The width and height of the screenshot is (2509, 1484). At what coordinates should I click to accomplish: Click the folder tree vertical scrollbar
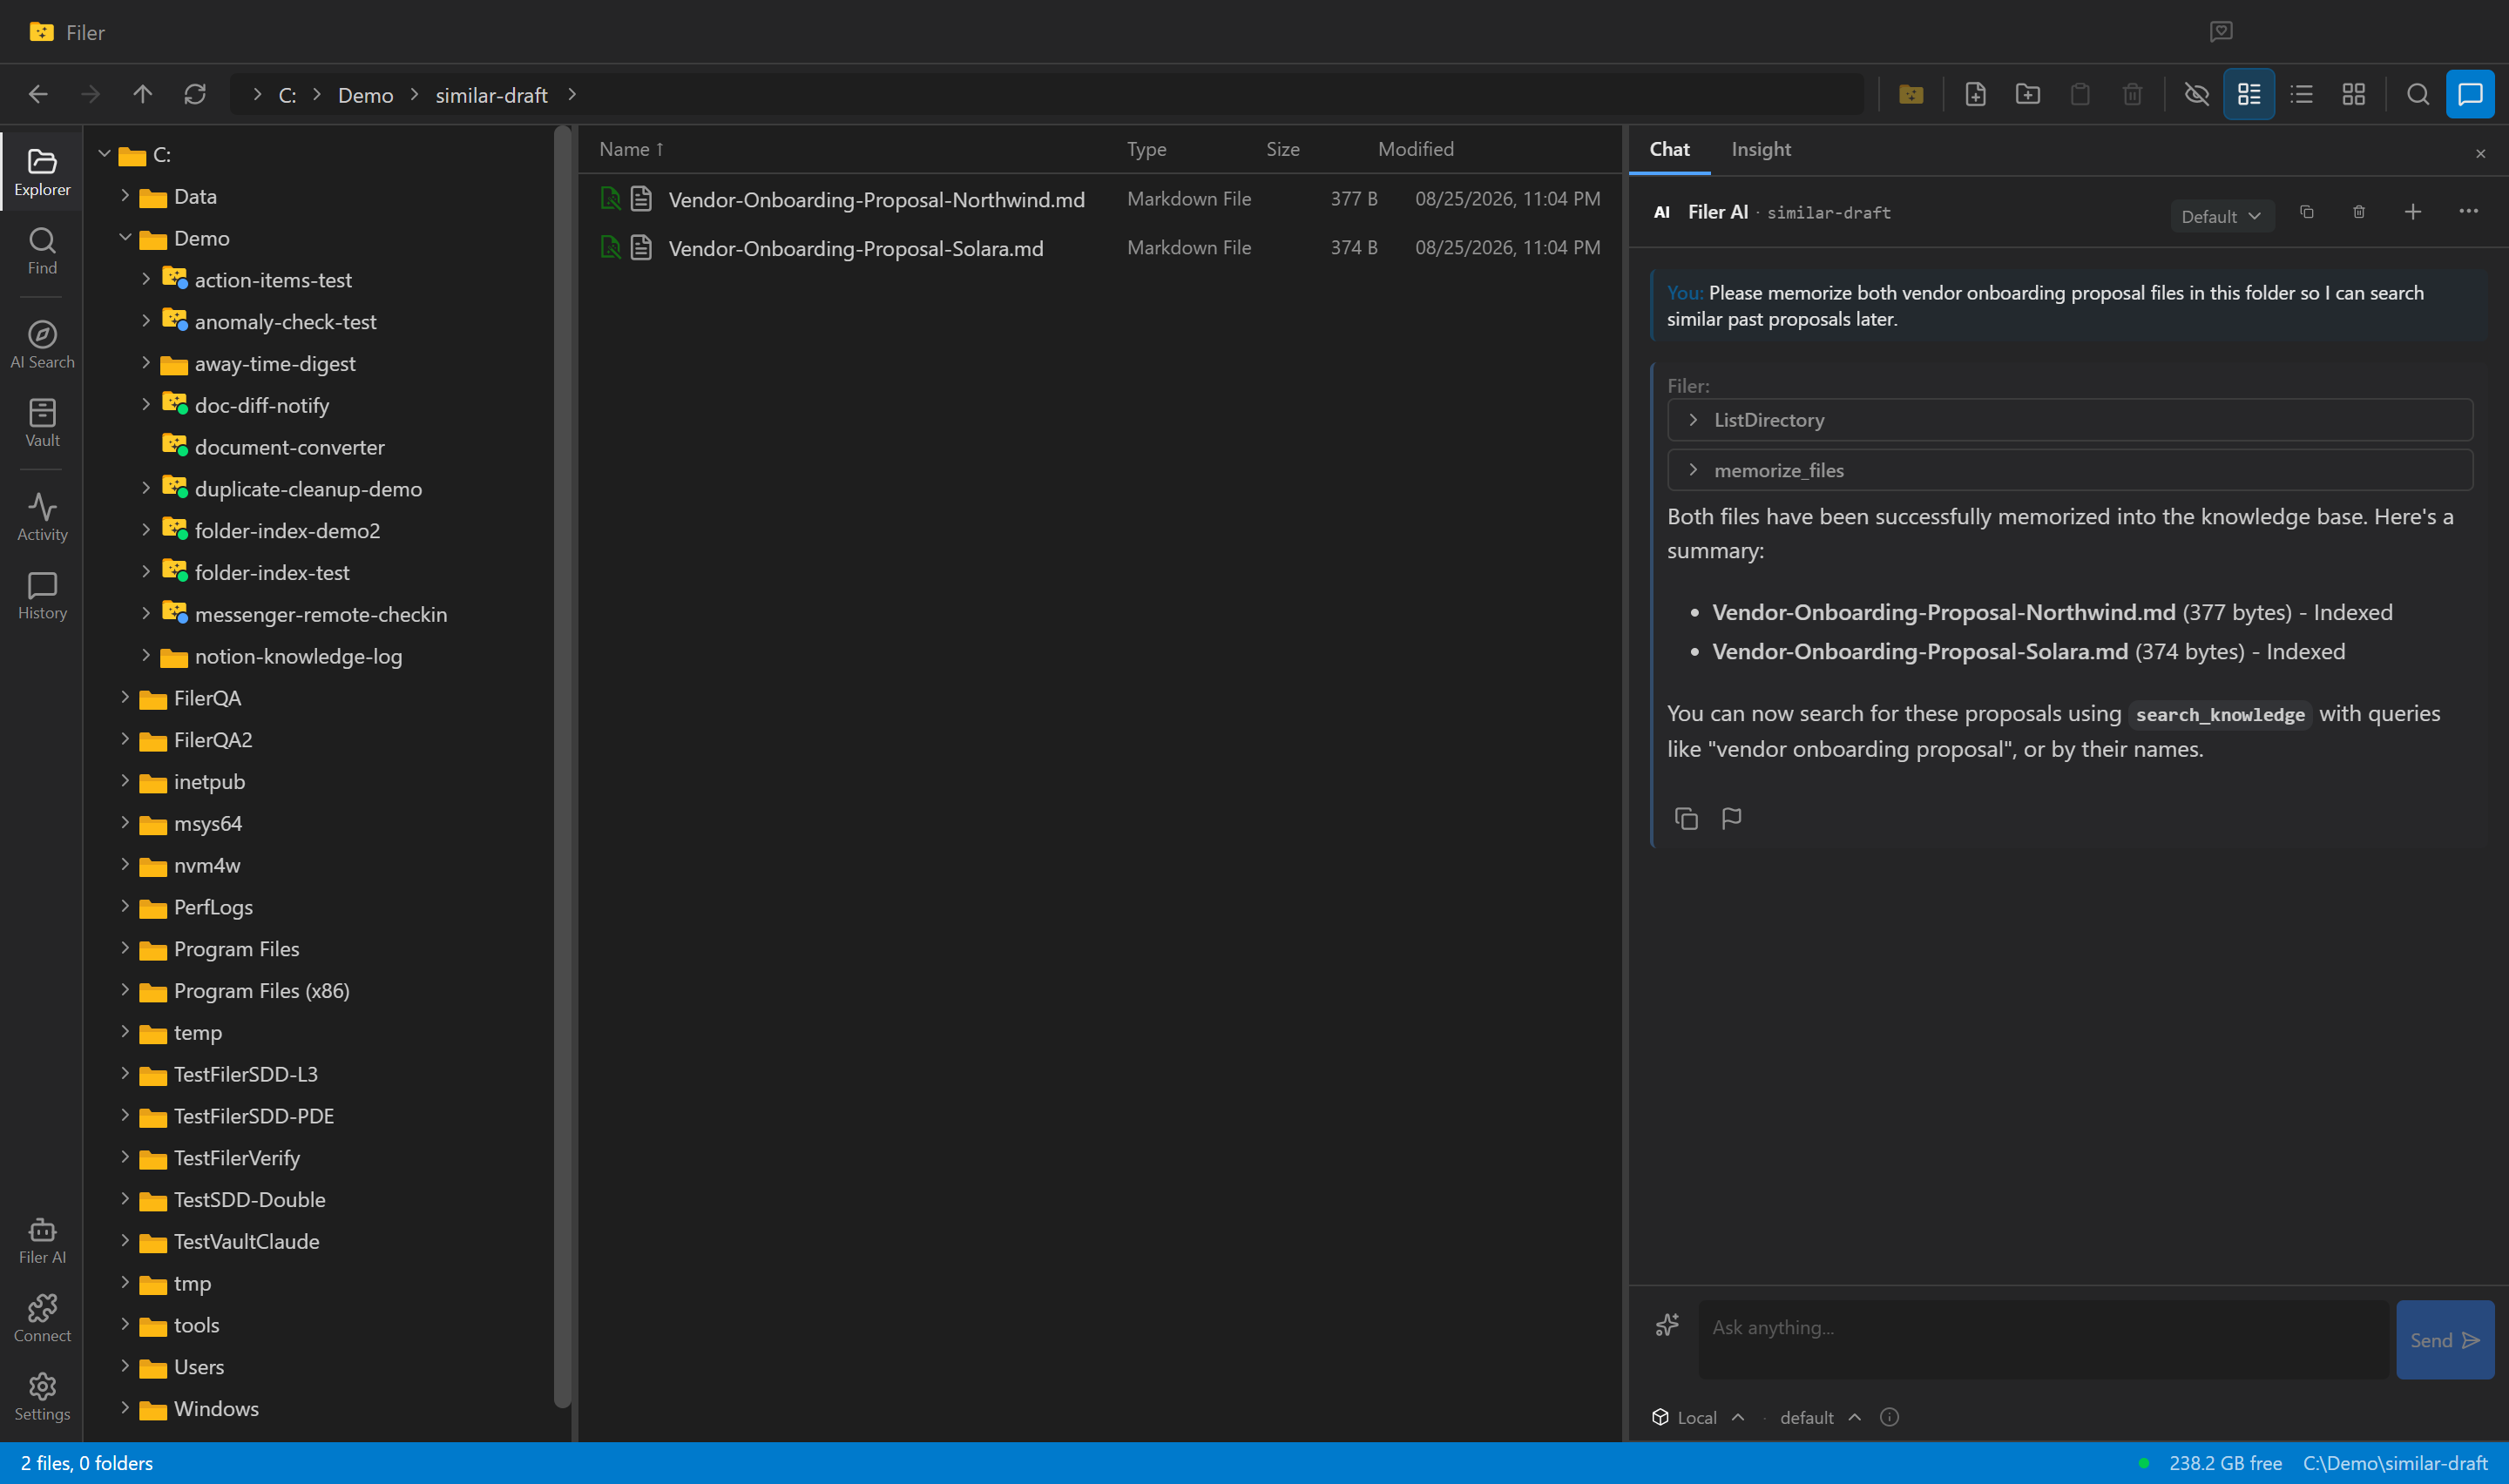tap(562, 766)
